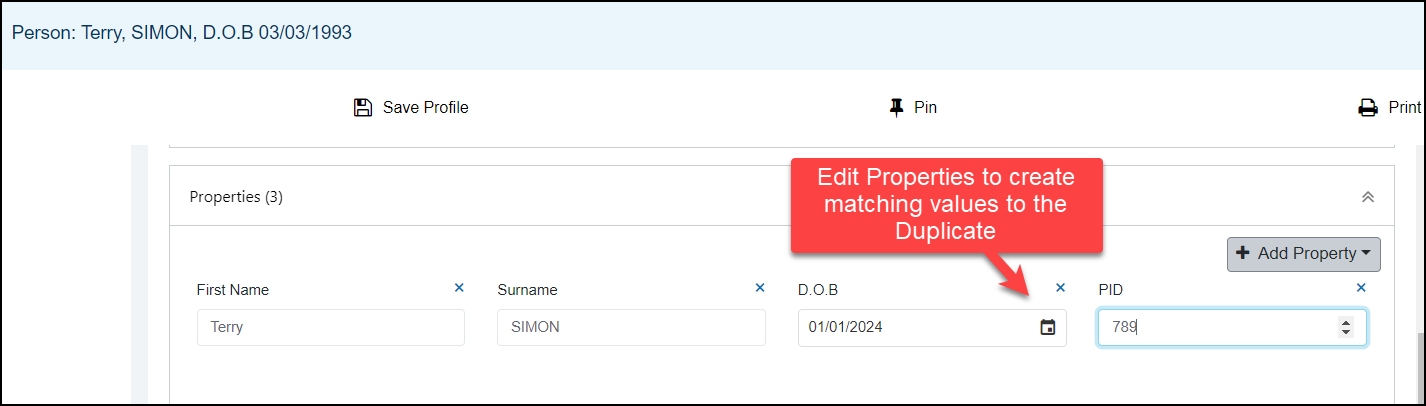Click the Pin label
Image resolution: width=1426 pixels, height=406 pixels.
pyautogui.click(x=926, y=107)
